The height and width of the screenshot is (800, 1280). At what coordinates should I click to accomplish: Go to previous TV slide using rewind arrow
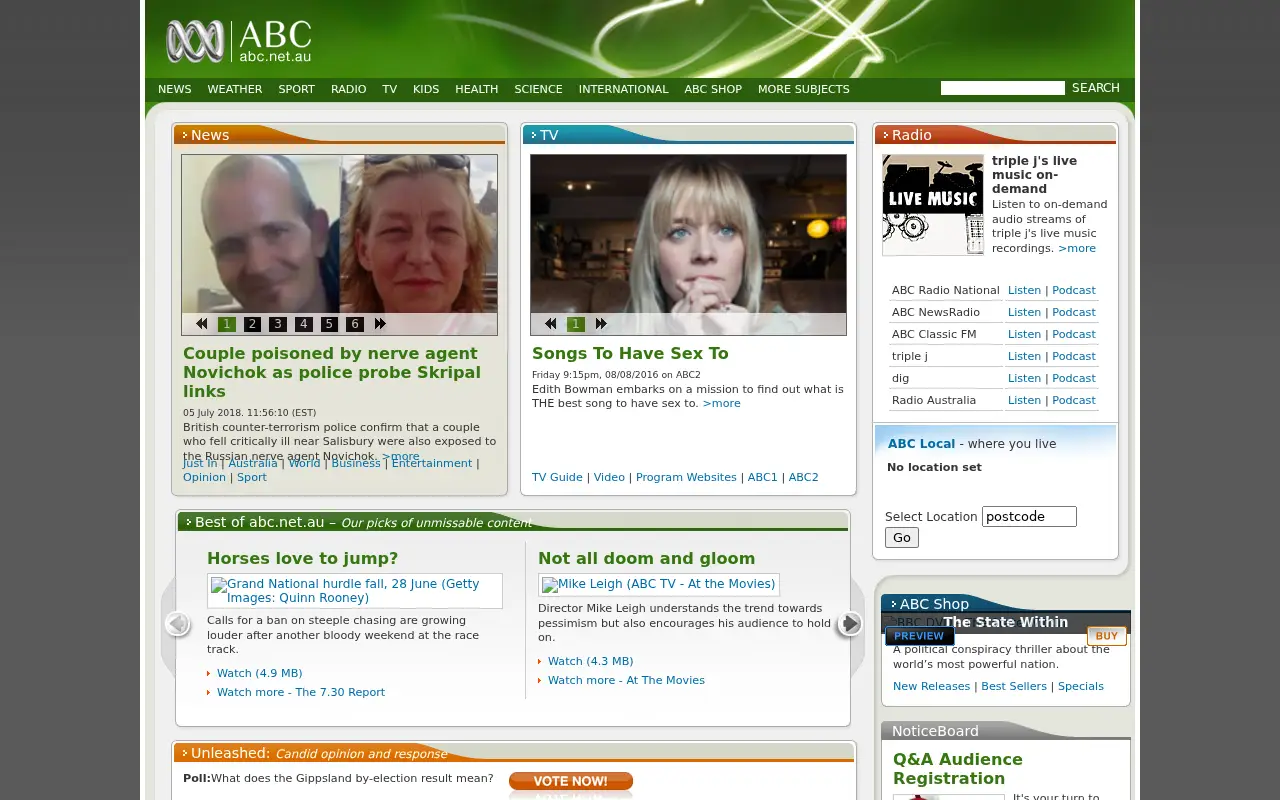(x=550, y=324)
